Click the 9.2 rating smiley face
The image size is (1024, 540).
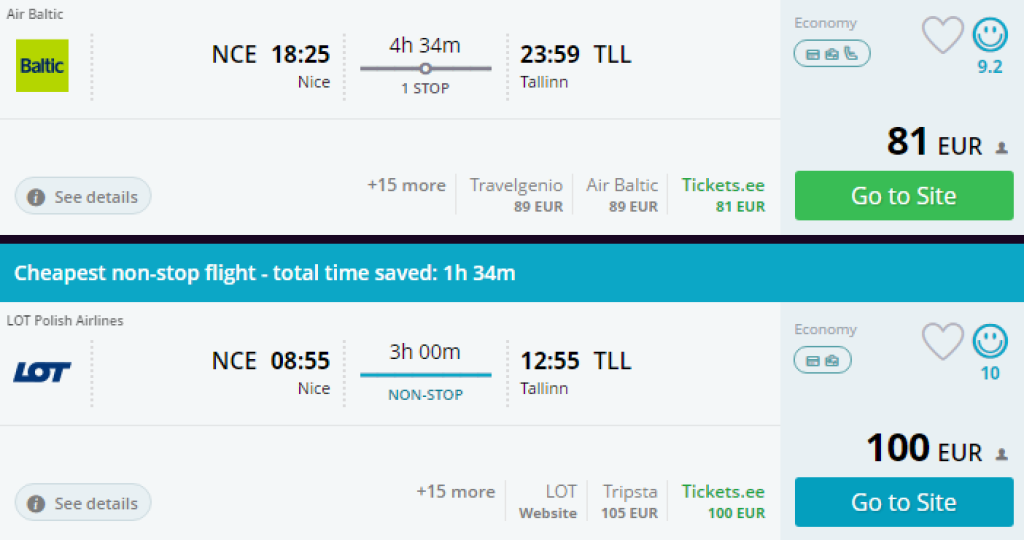(990, 35)
